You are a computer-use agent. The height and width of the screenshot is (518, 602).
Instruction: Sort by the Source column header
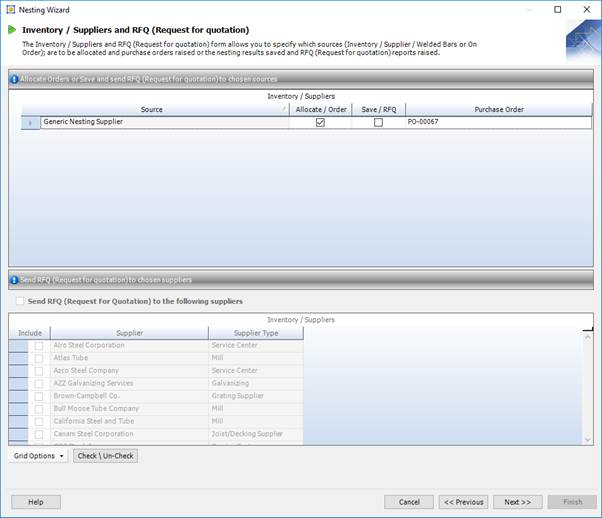pos(152,109)
